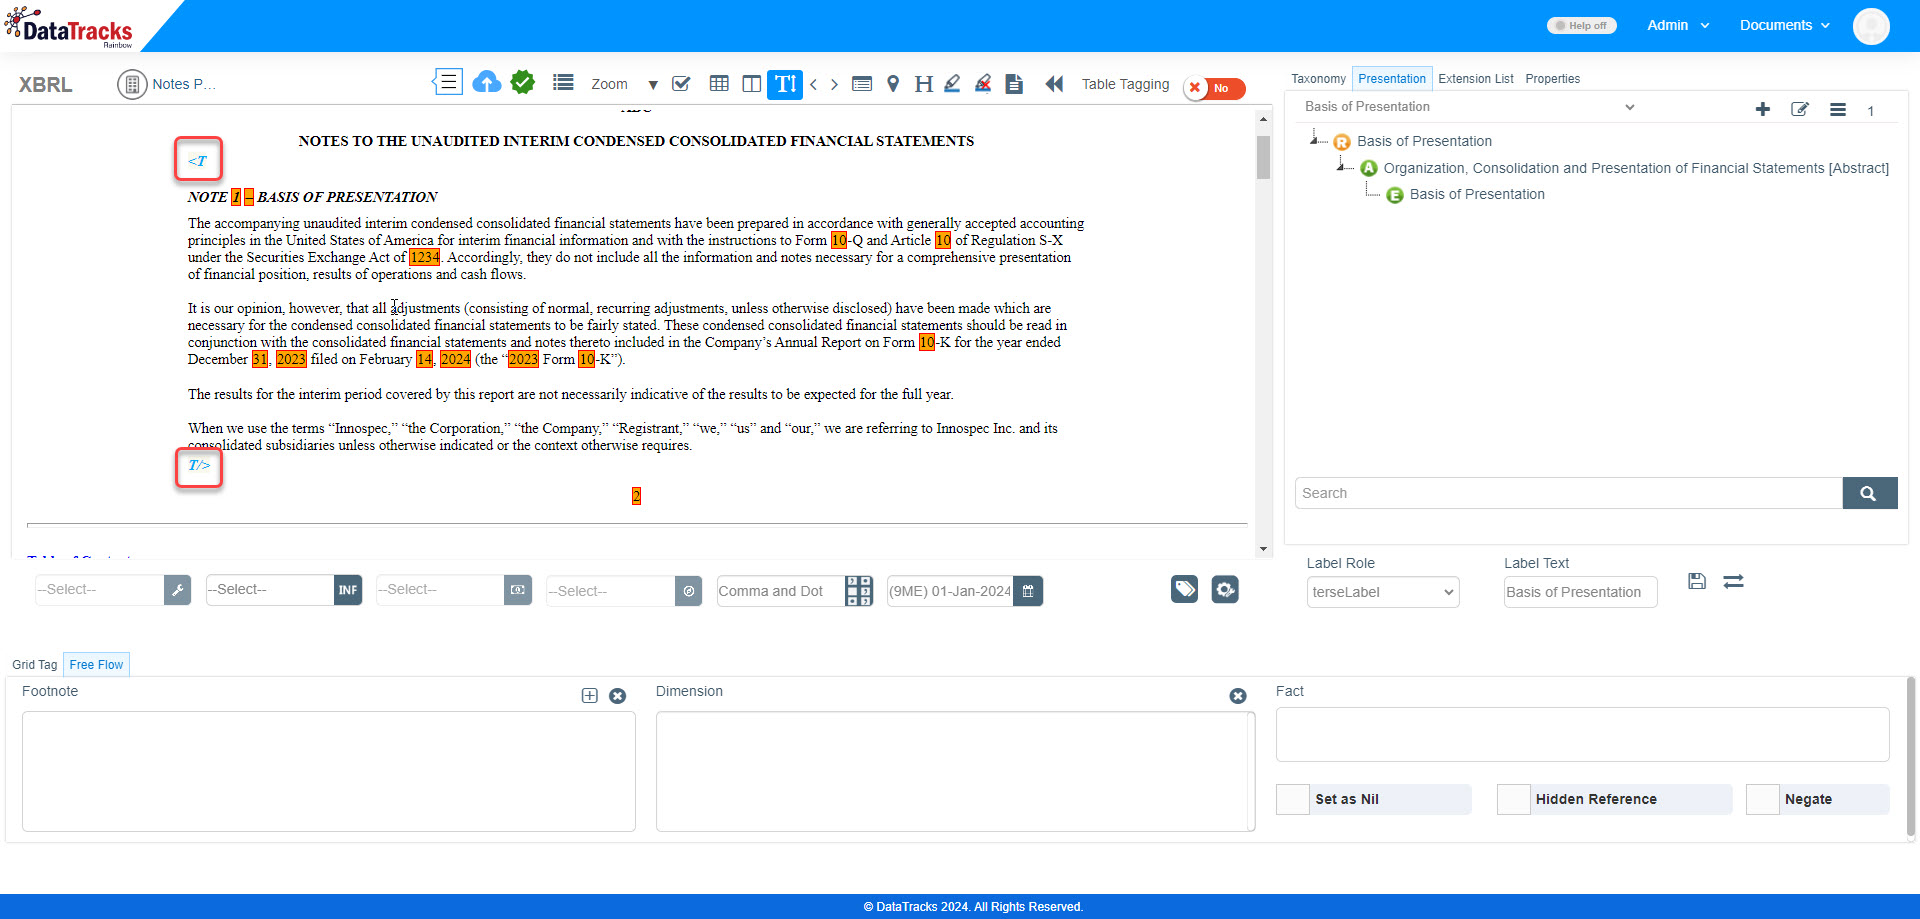1920x919 pixels.
Task: Click the magnifier search button
Action: point(1869,493)
